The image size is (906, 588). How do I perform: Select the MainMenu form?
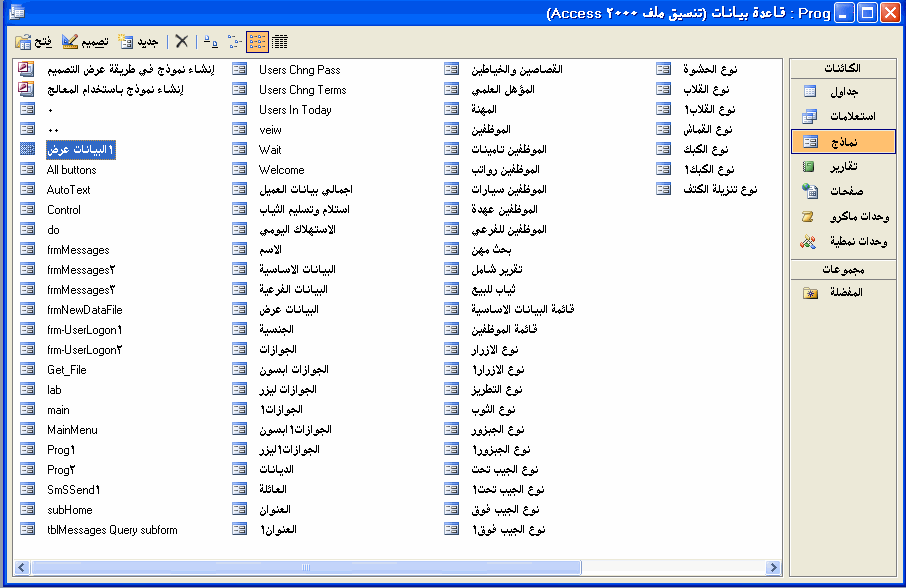click(x=72, y=430)
